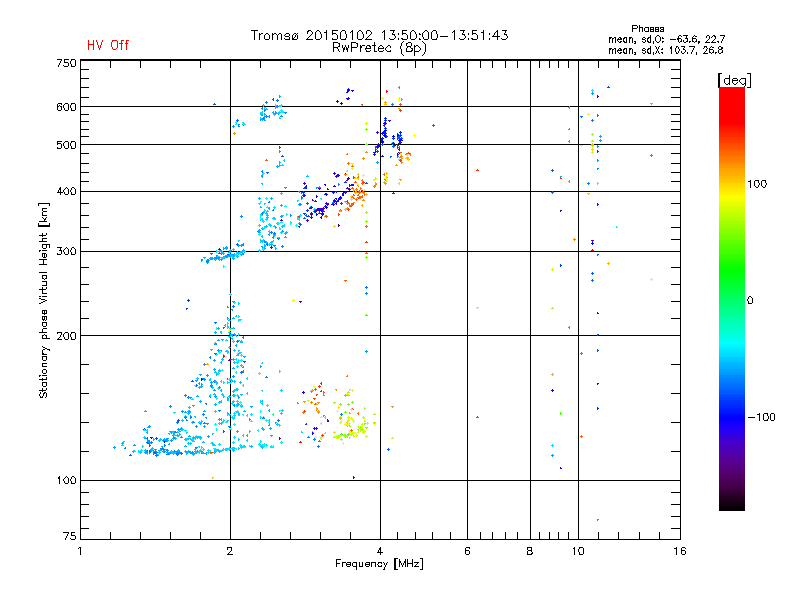This screenshot has height=600, width=800.
Task: Click the y-axis label '750'
Action: click(x=66, y=63)
